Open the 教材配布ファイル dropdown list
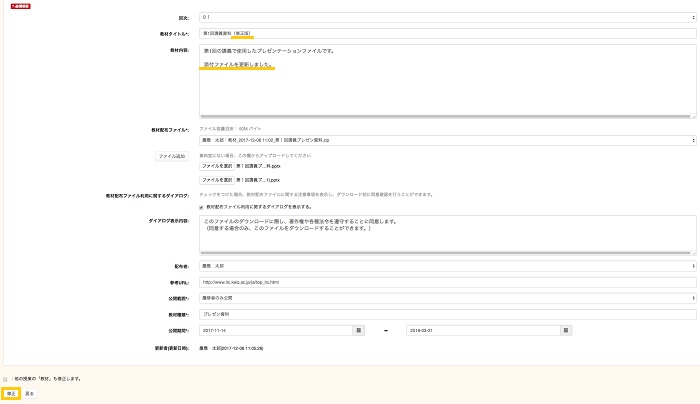 447,141
